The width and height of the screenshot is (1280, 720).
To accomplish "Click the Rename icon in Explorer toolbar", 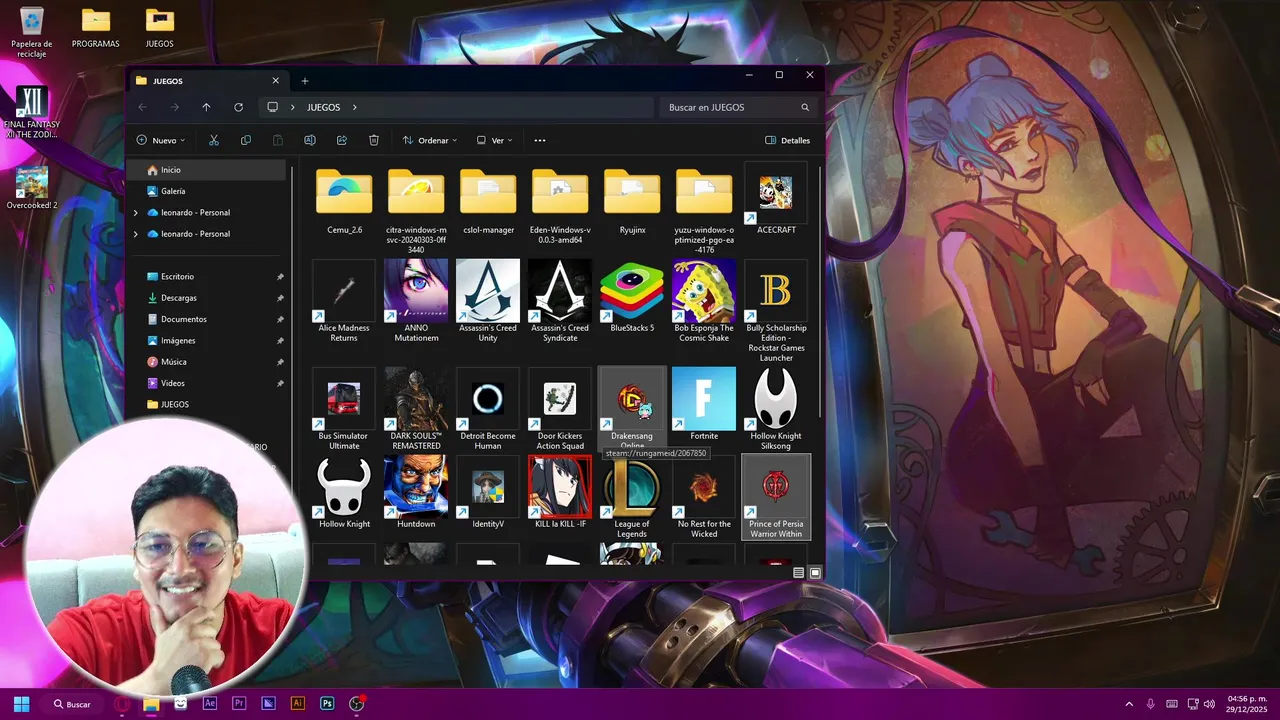I will (x=310, y=140).
